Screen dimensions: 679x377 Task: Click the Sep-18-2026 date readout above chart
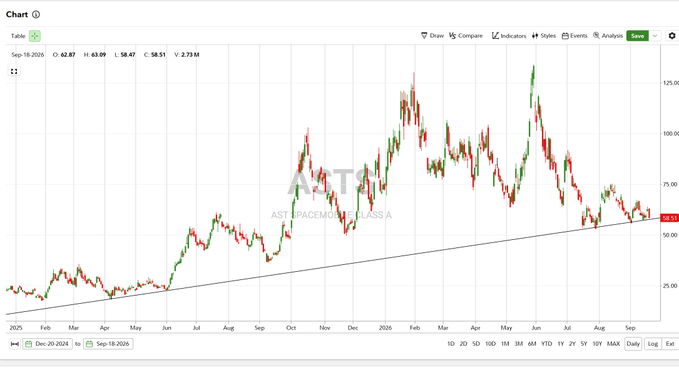pyautogui.click(x=28, y=55)
